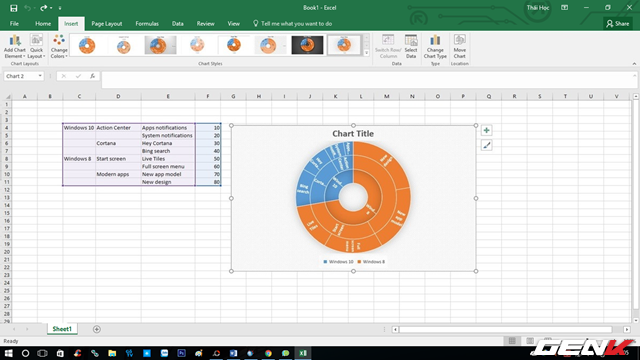Open the Name Box dropdown arrow
Viewport: 640px width, 360px height.
pyautogui.click(x=40, y=76)
